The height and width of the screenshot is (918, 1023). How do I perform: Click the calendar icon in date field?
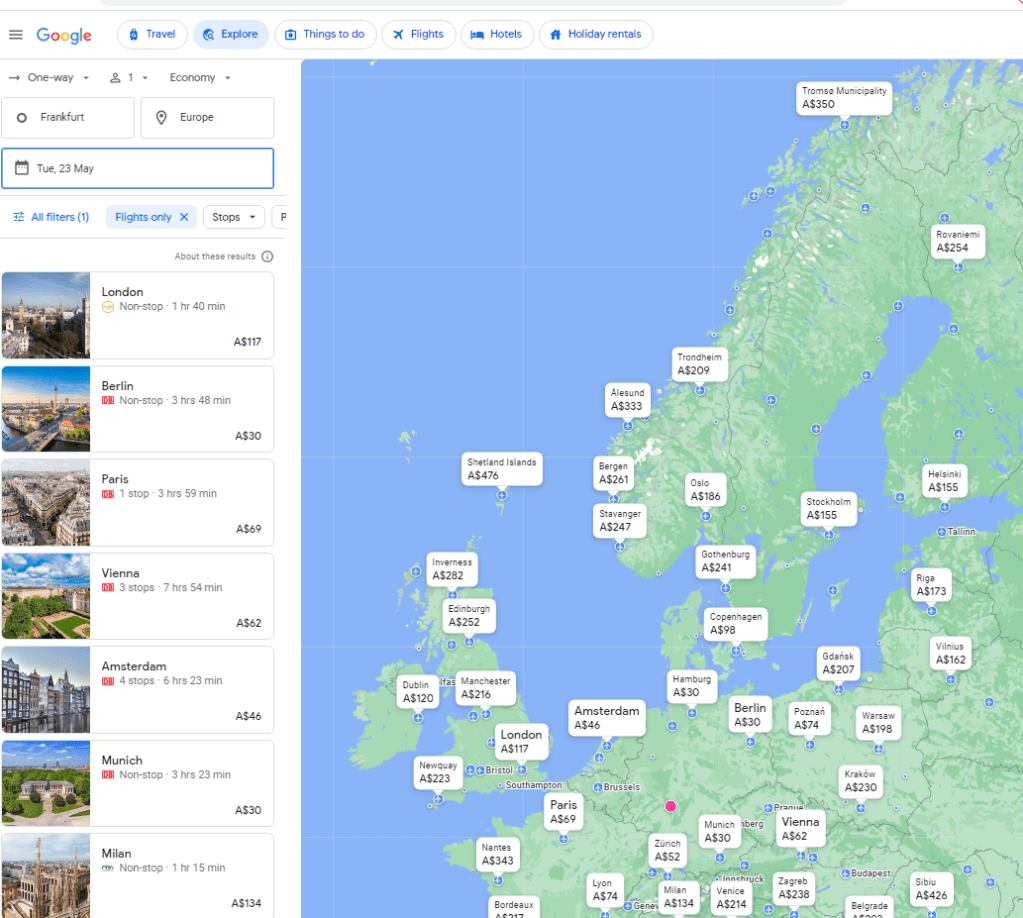[x=22, y=168]
